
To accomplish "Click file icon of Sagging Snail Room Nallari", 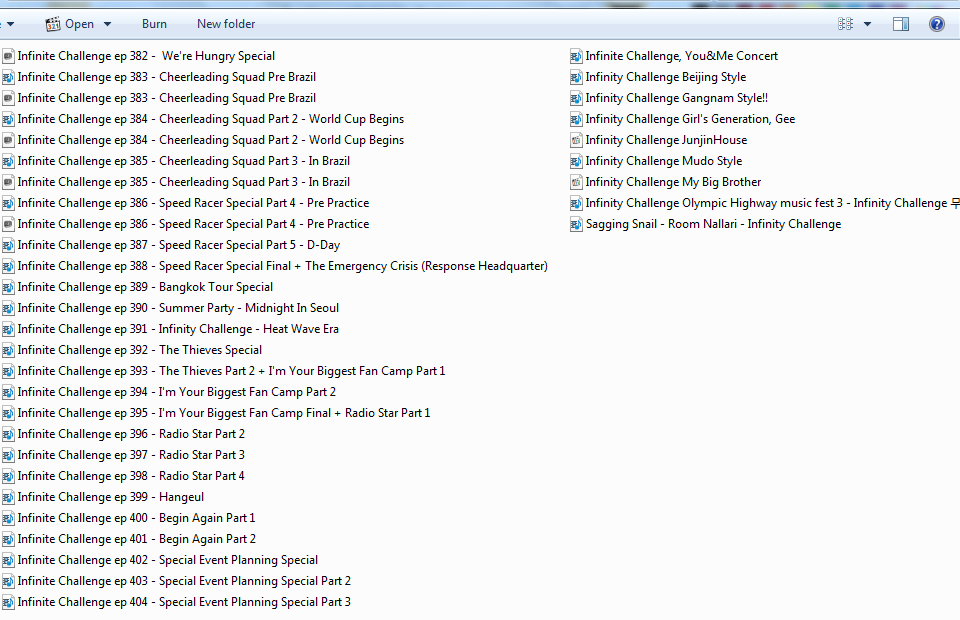I will click(576, 224).
